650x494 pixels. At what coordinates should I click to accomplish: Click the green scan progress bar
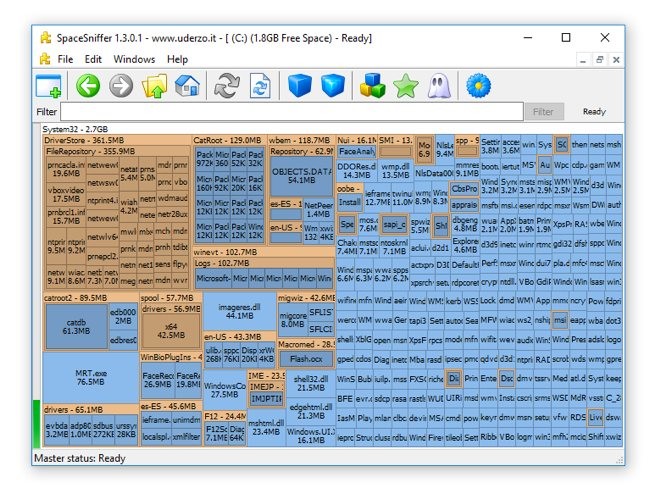36,423
